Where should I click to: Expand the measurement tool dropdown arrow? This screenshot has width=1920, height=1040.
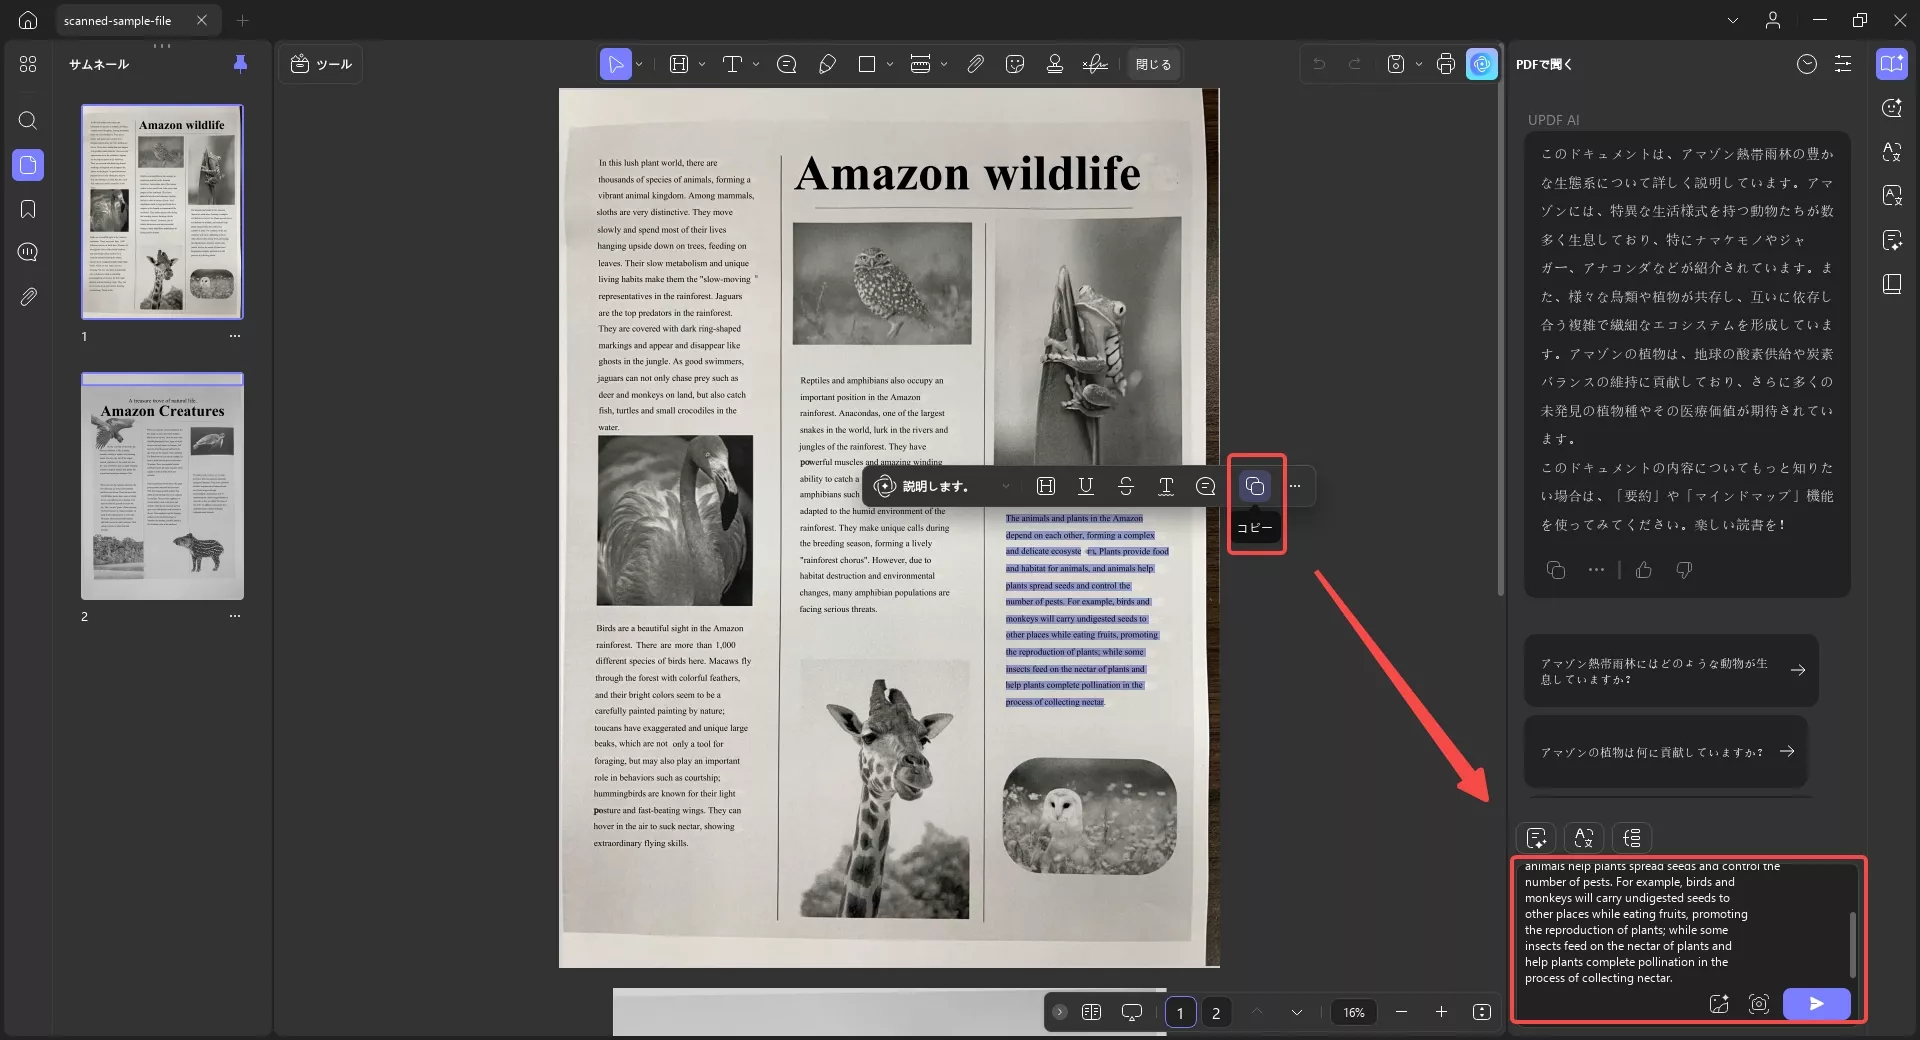944,64
